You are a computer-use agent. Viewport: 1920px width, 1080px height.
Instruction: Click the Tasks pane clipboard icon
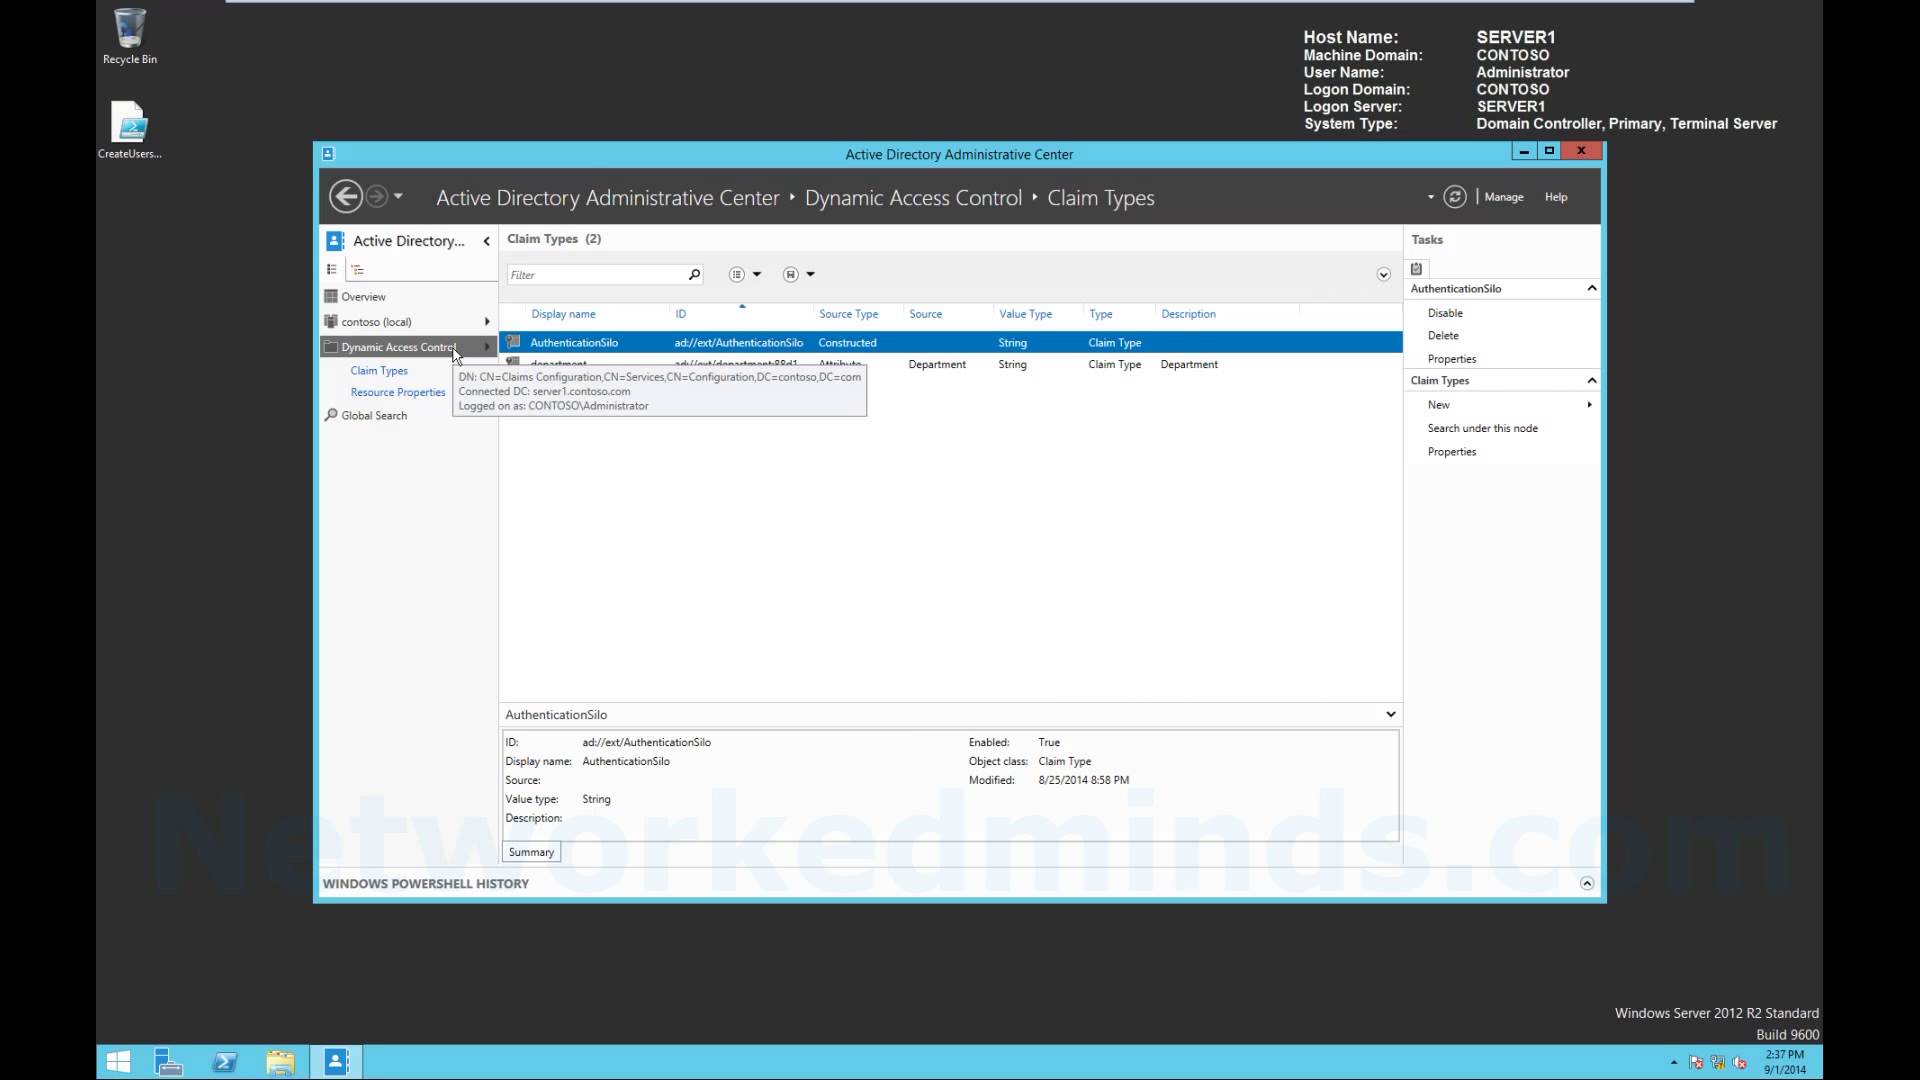click(1416, 269)
